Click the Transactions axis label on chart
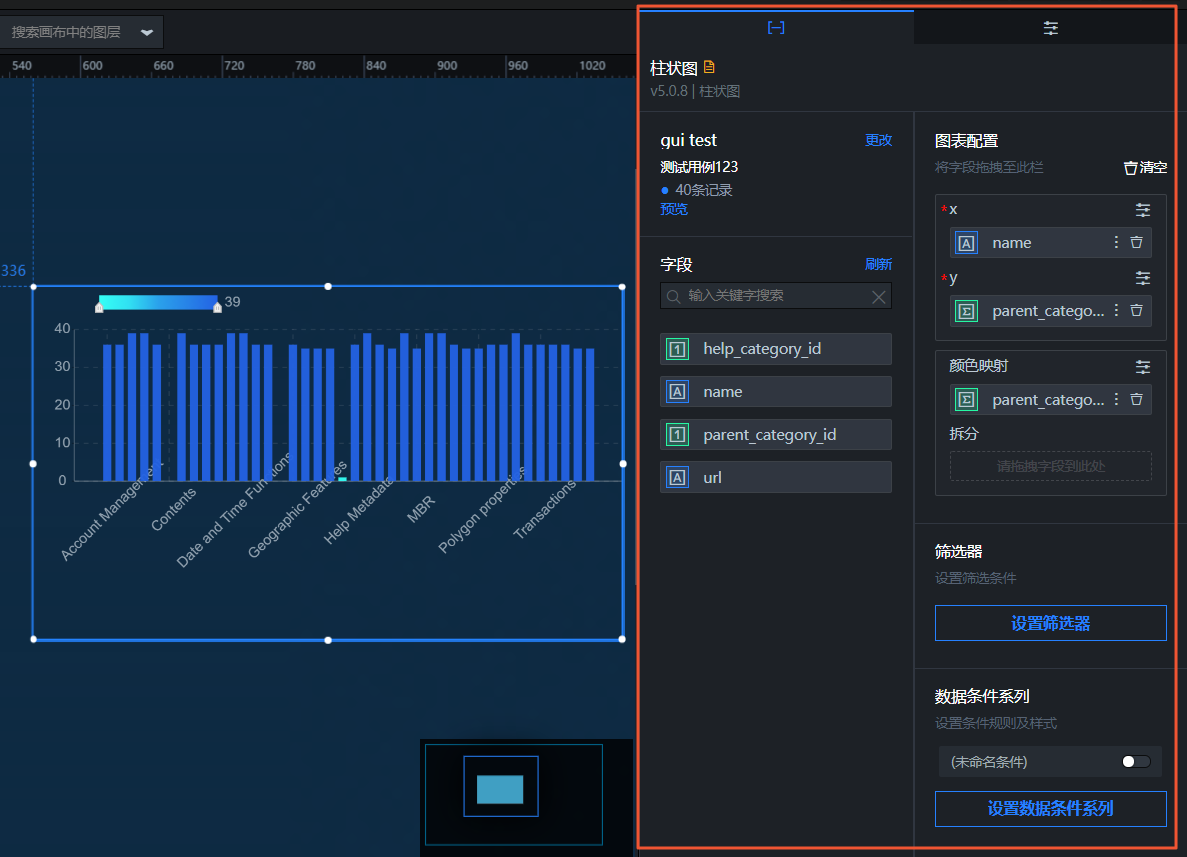 tap(544, 510)
